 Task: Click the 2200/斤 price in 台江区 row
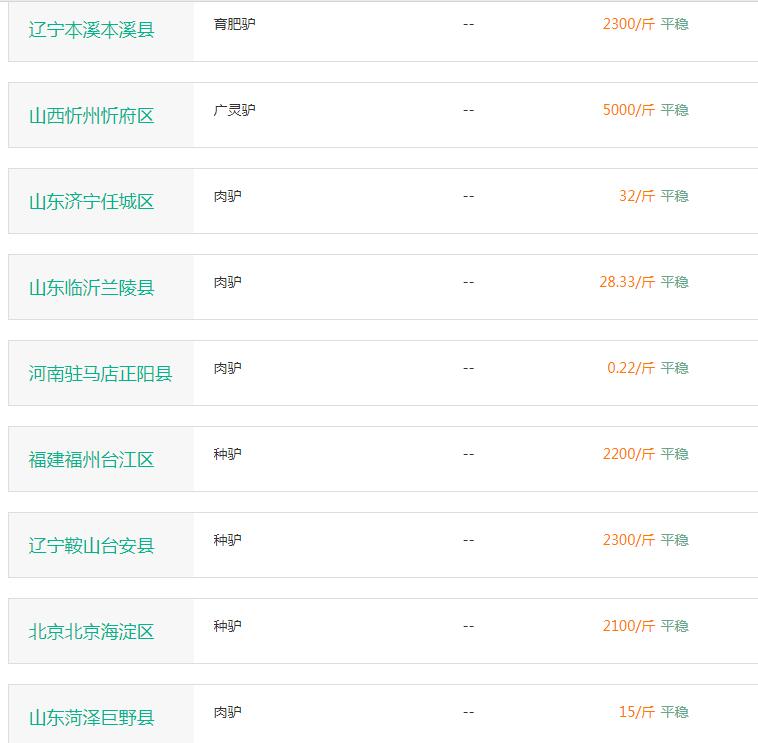[x=628, y=454]
